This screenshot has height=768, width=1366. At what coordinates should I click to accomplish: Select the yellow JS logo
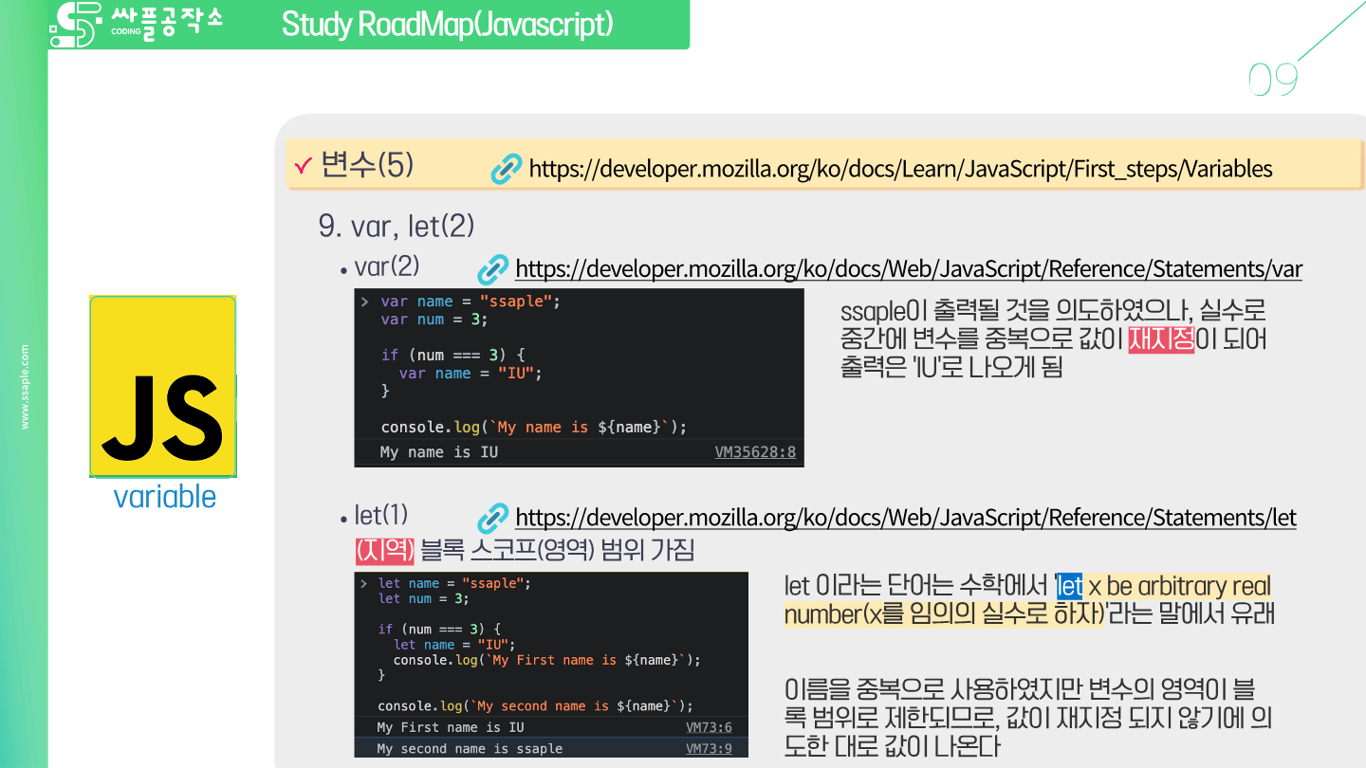pos(162,385)
